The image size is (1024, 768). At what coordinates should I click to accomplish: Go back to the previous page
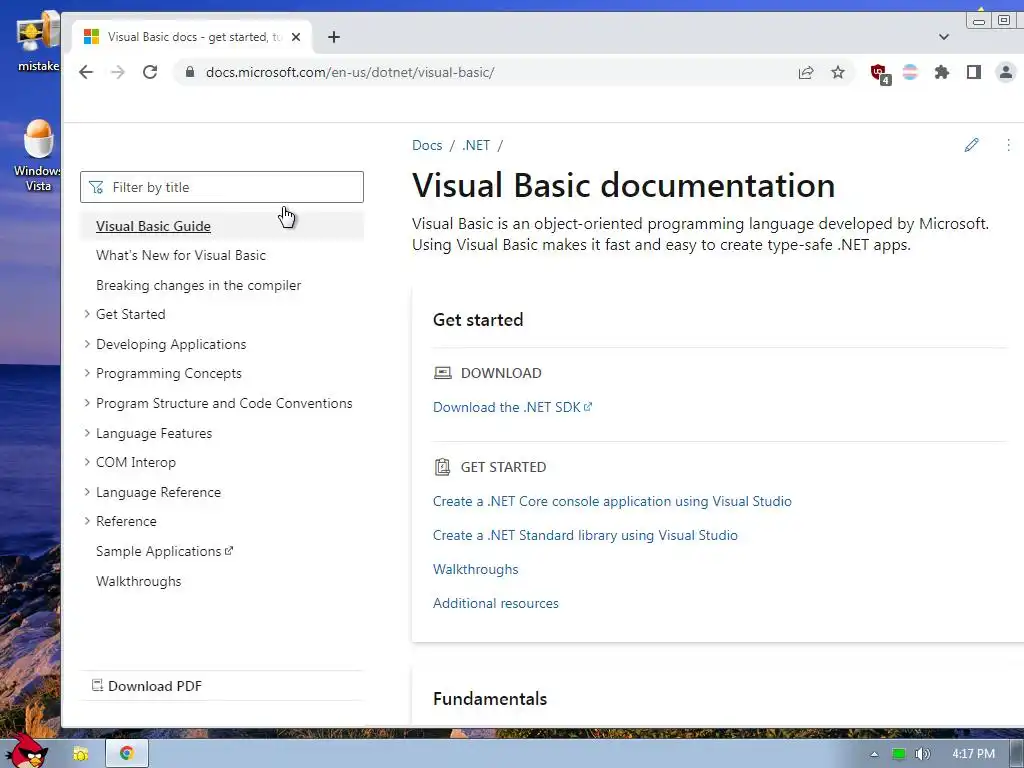86,72
